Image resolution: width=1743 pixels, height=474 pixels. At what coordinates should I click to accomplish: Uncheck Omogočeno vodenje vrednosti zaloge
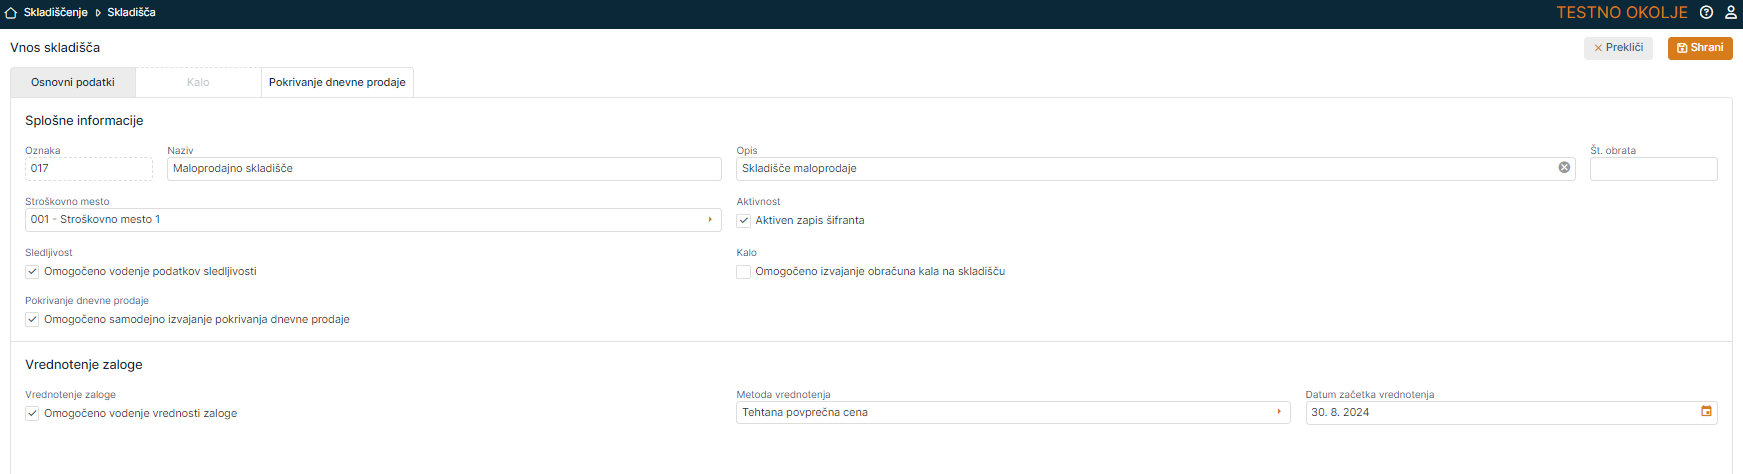click(33, 414)
